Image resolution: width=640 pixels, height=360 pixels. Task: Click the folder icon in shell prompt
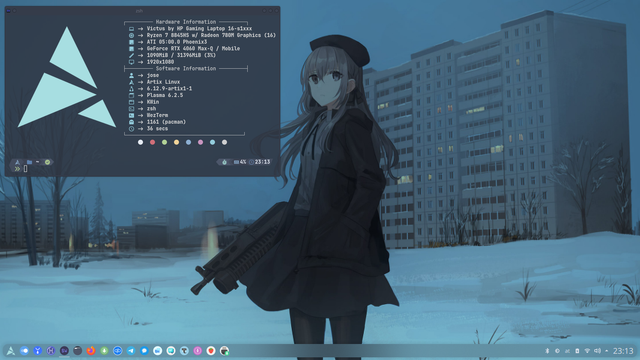point(29,162)
